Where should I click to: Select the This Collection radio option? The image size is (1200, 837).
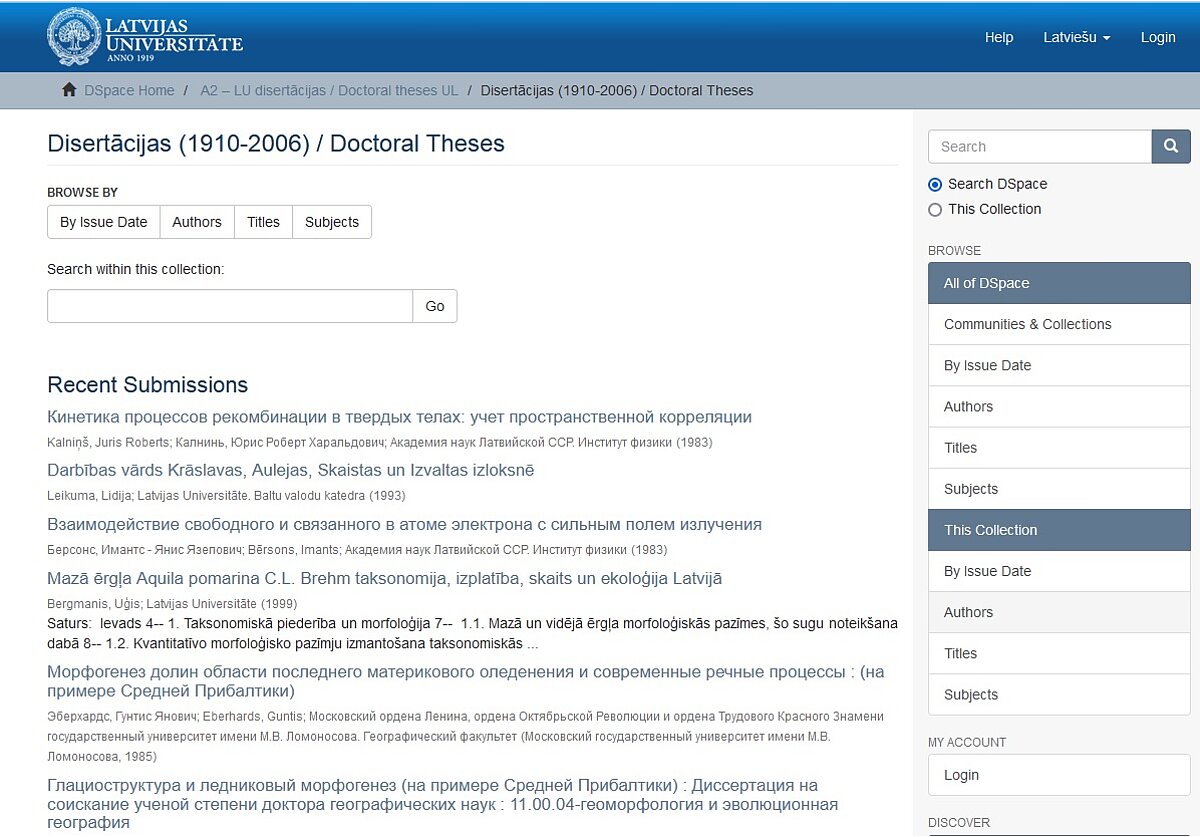point(935,209)
